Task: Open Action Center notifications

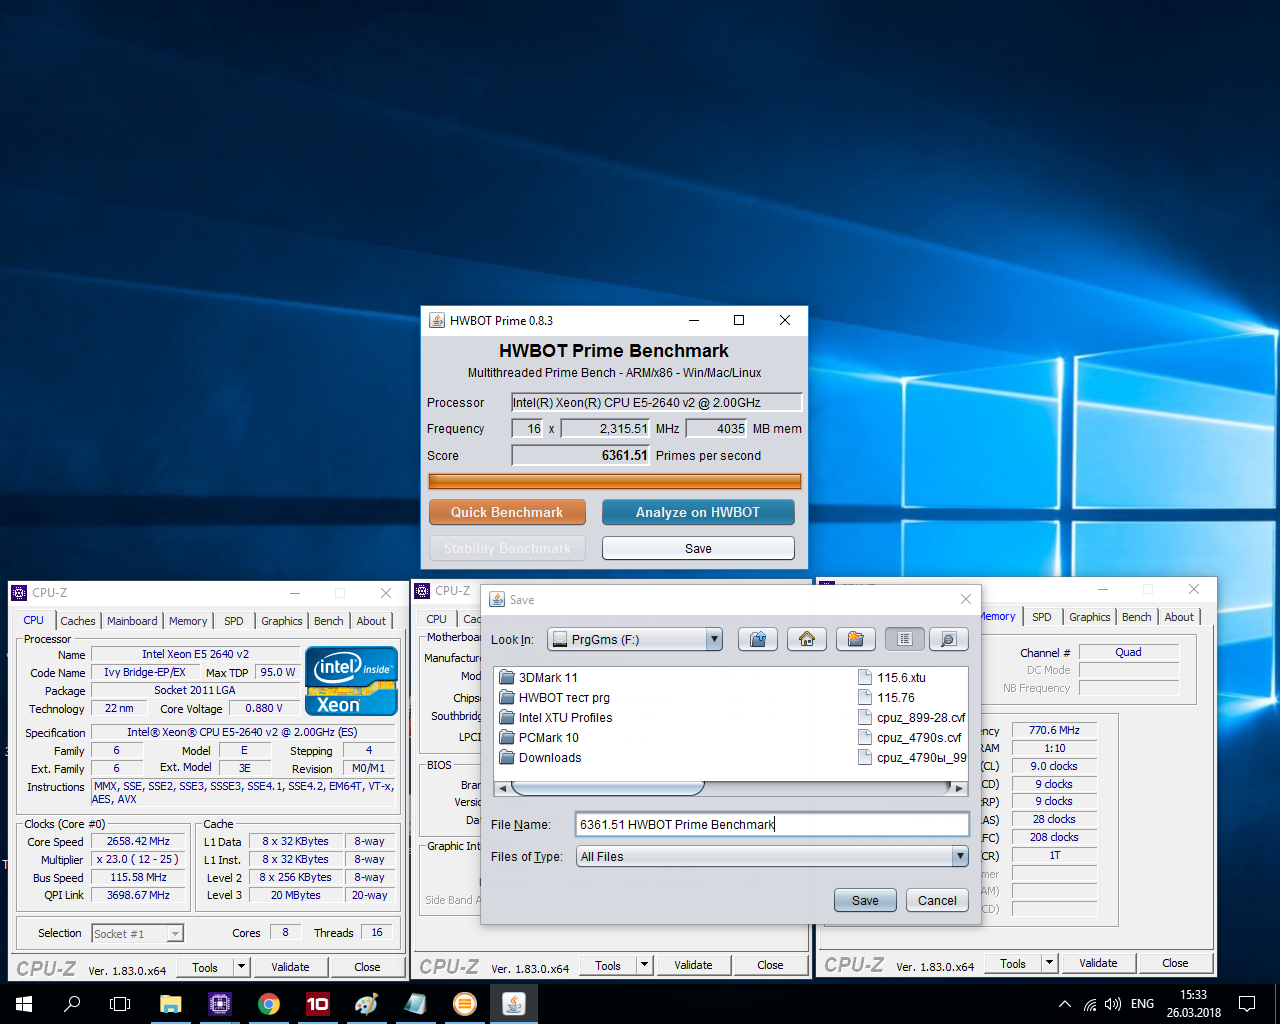Action: click(1247, 1004)
